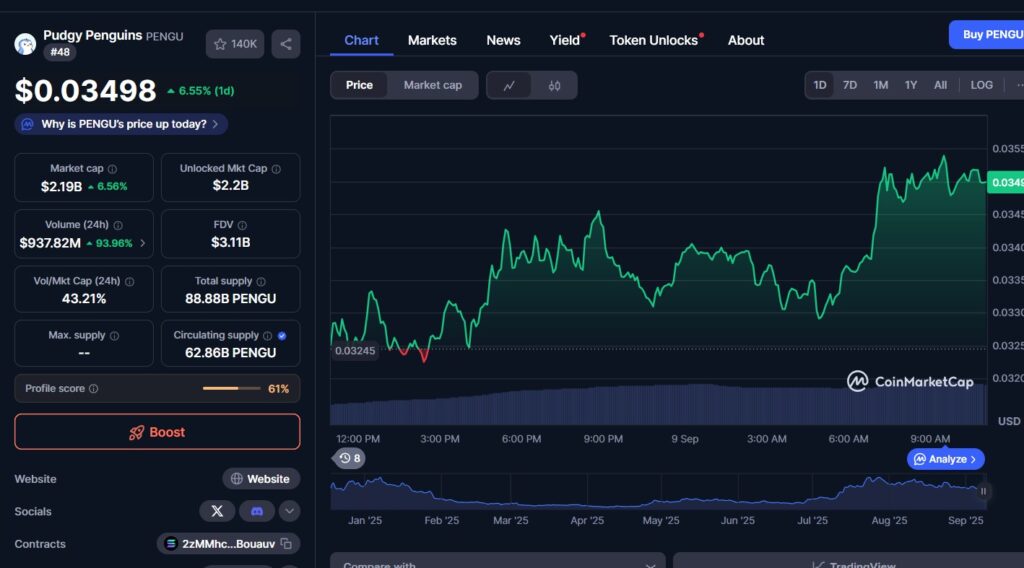
Task: Open Total supply info icon
Action: [x=261, y=281]
